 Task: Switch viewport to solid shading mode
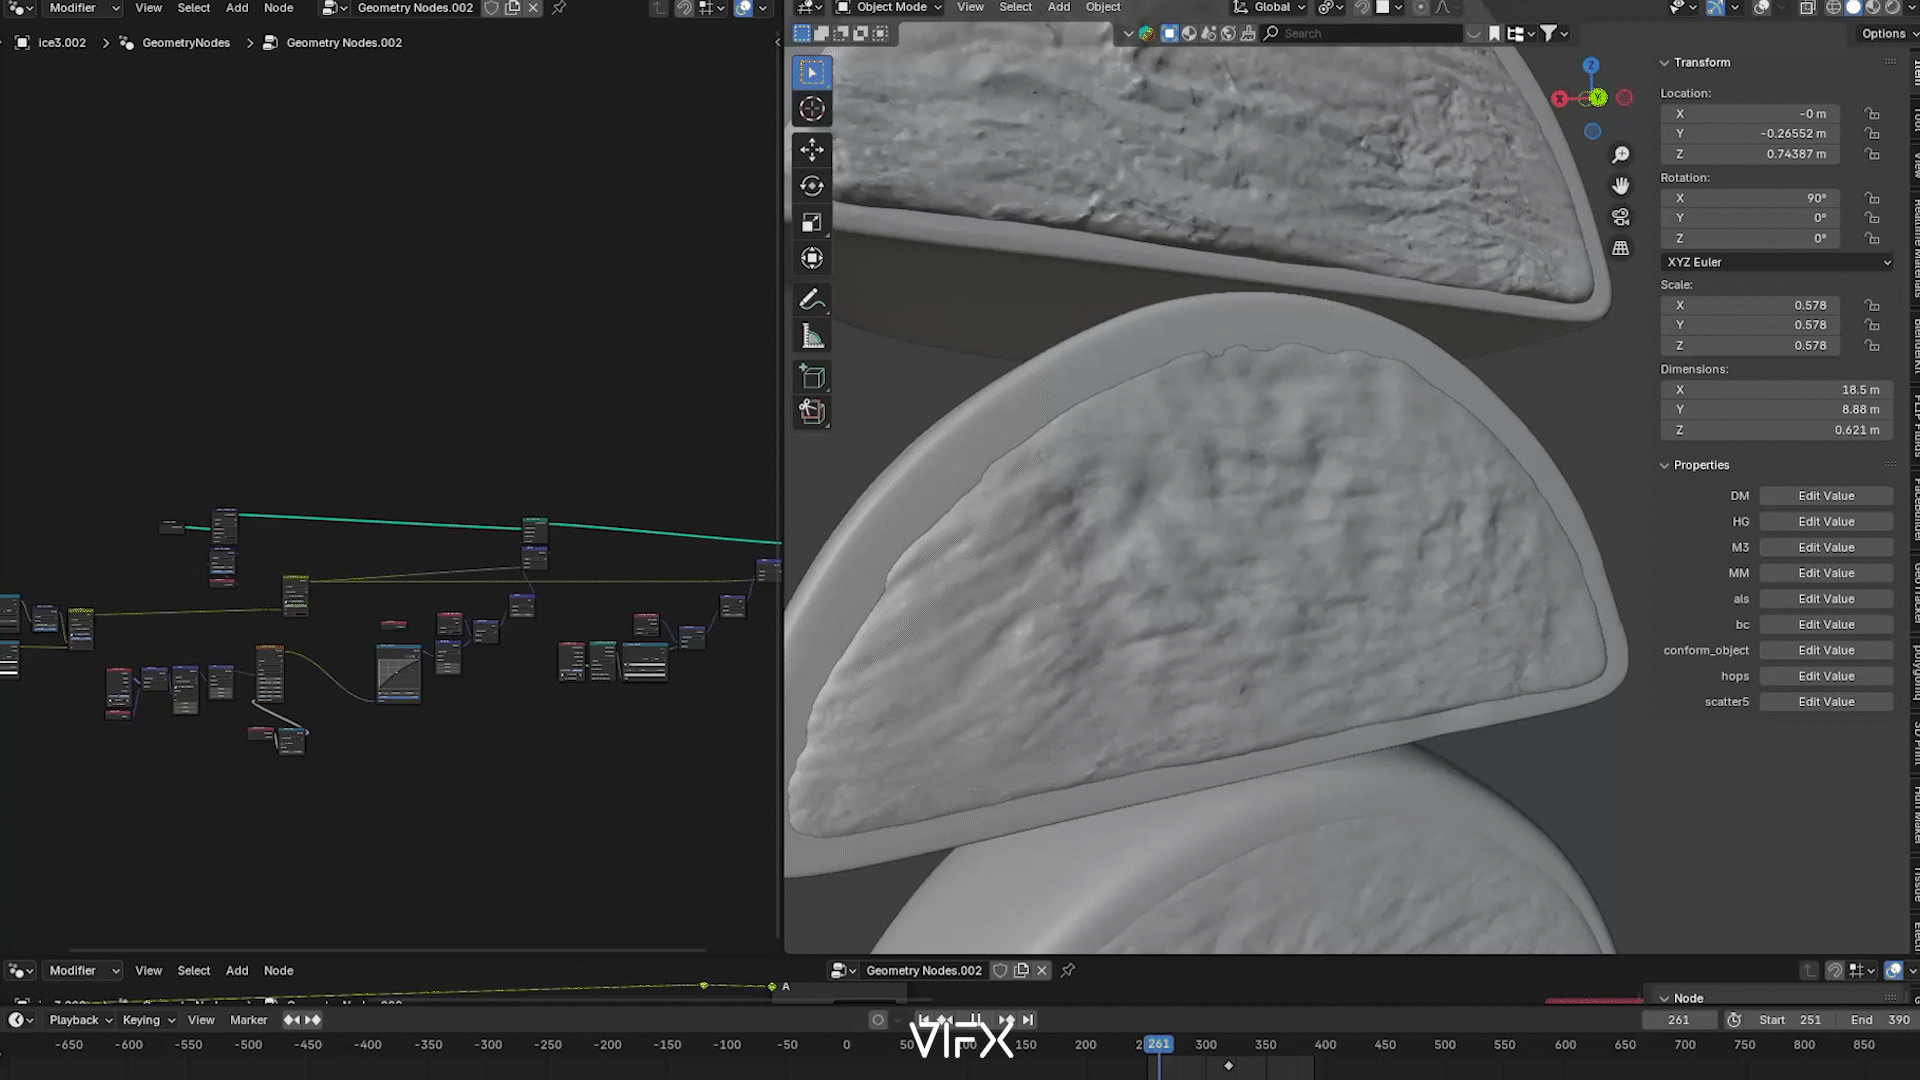pos(1853,8)
